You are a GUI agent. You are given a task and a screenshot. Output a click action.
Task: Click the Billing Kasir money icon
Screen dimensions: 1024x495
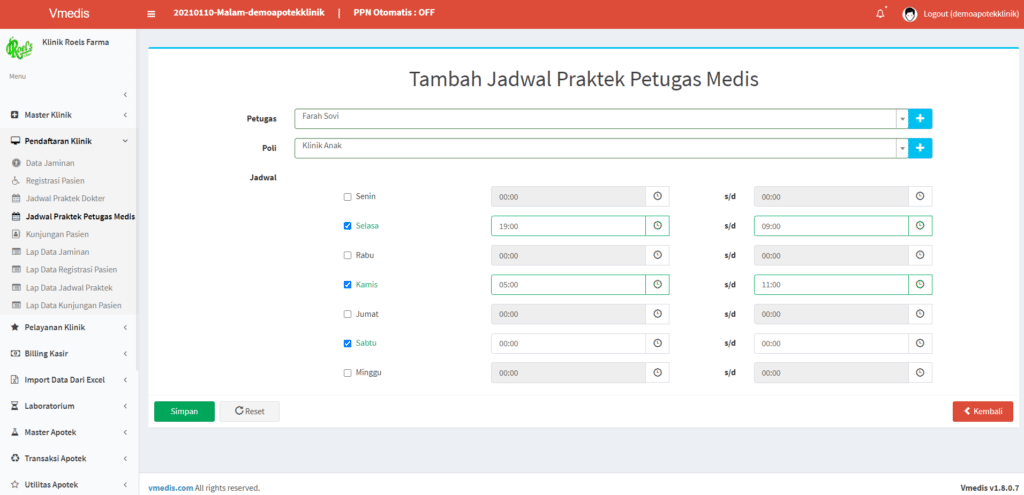(14, 353)
